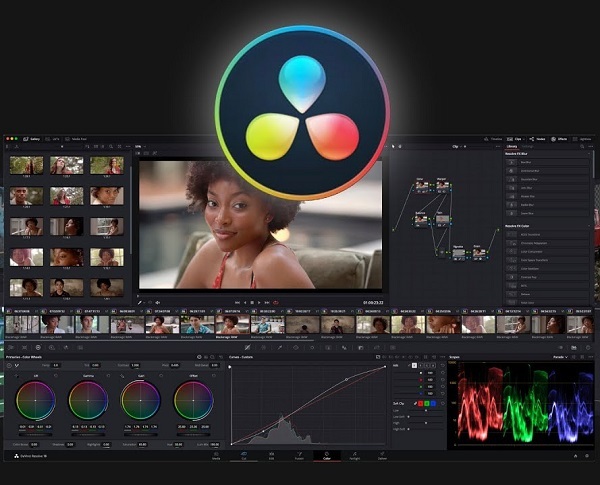Screen dimensions: 600x485
Task: Select the Gaussian Blur effect
Action: (548, 179)
